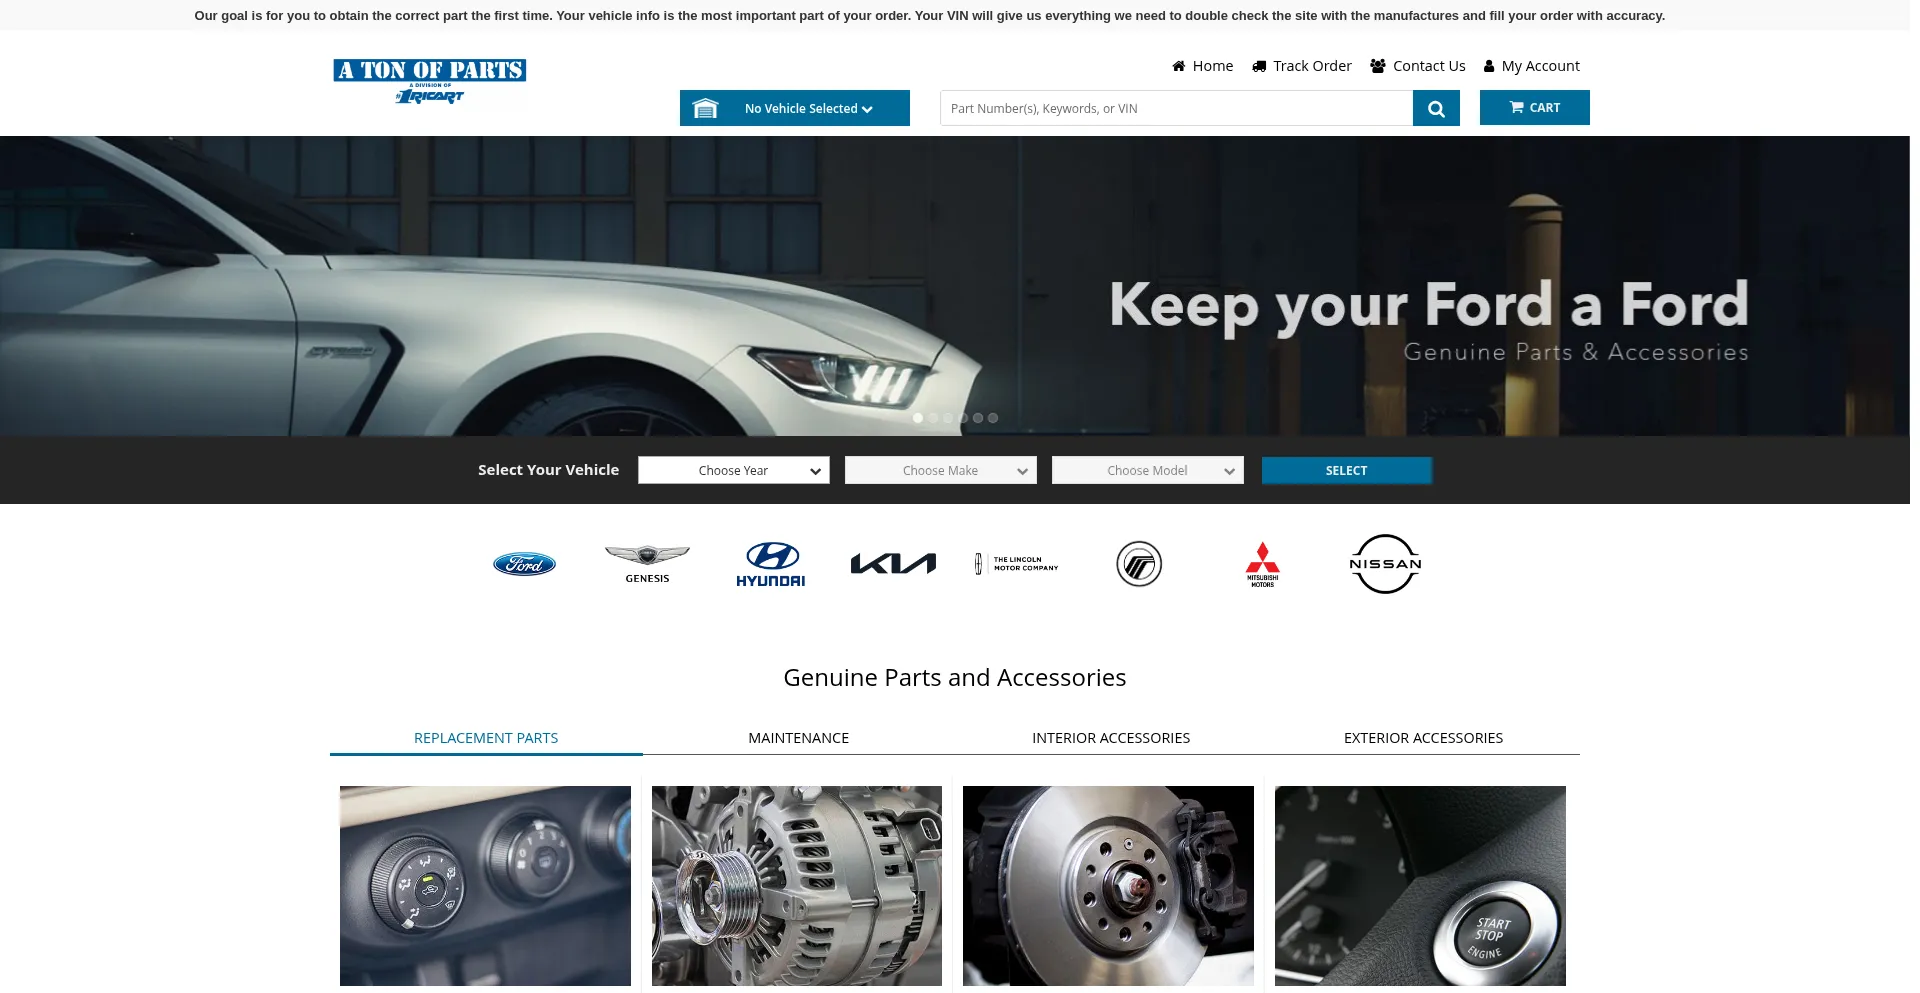This screenshot has height=993, width=1920.
Task: Click the magnifying glass search button
Action: point(1436,108)
